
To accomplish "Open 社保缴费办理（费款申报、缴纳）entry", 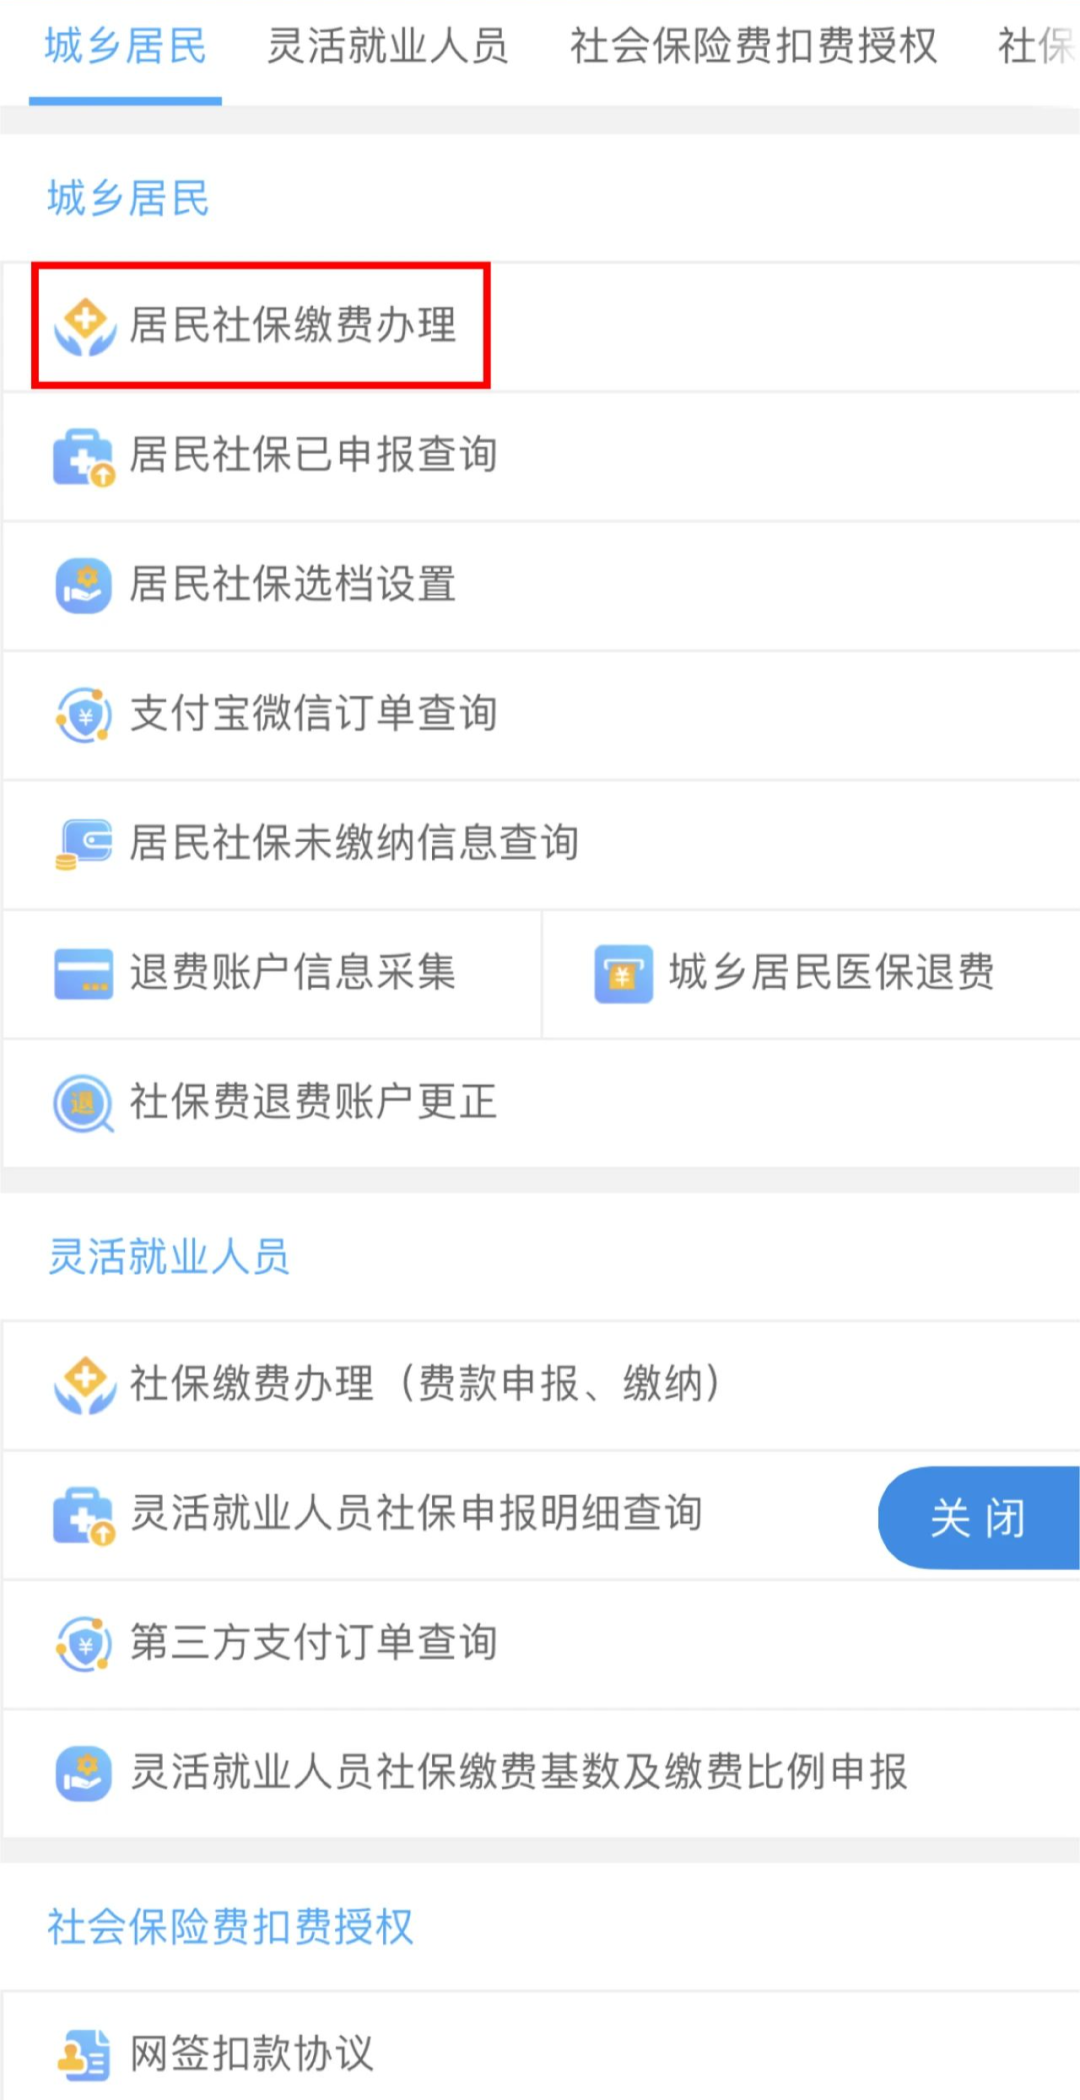I will pos(425,1384).
